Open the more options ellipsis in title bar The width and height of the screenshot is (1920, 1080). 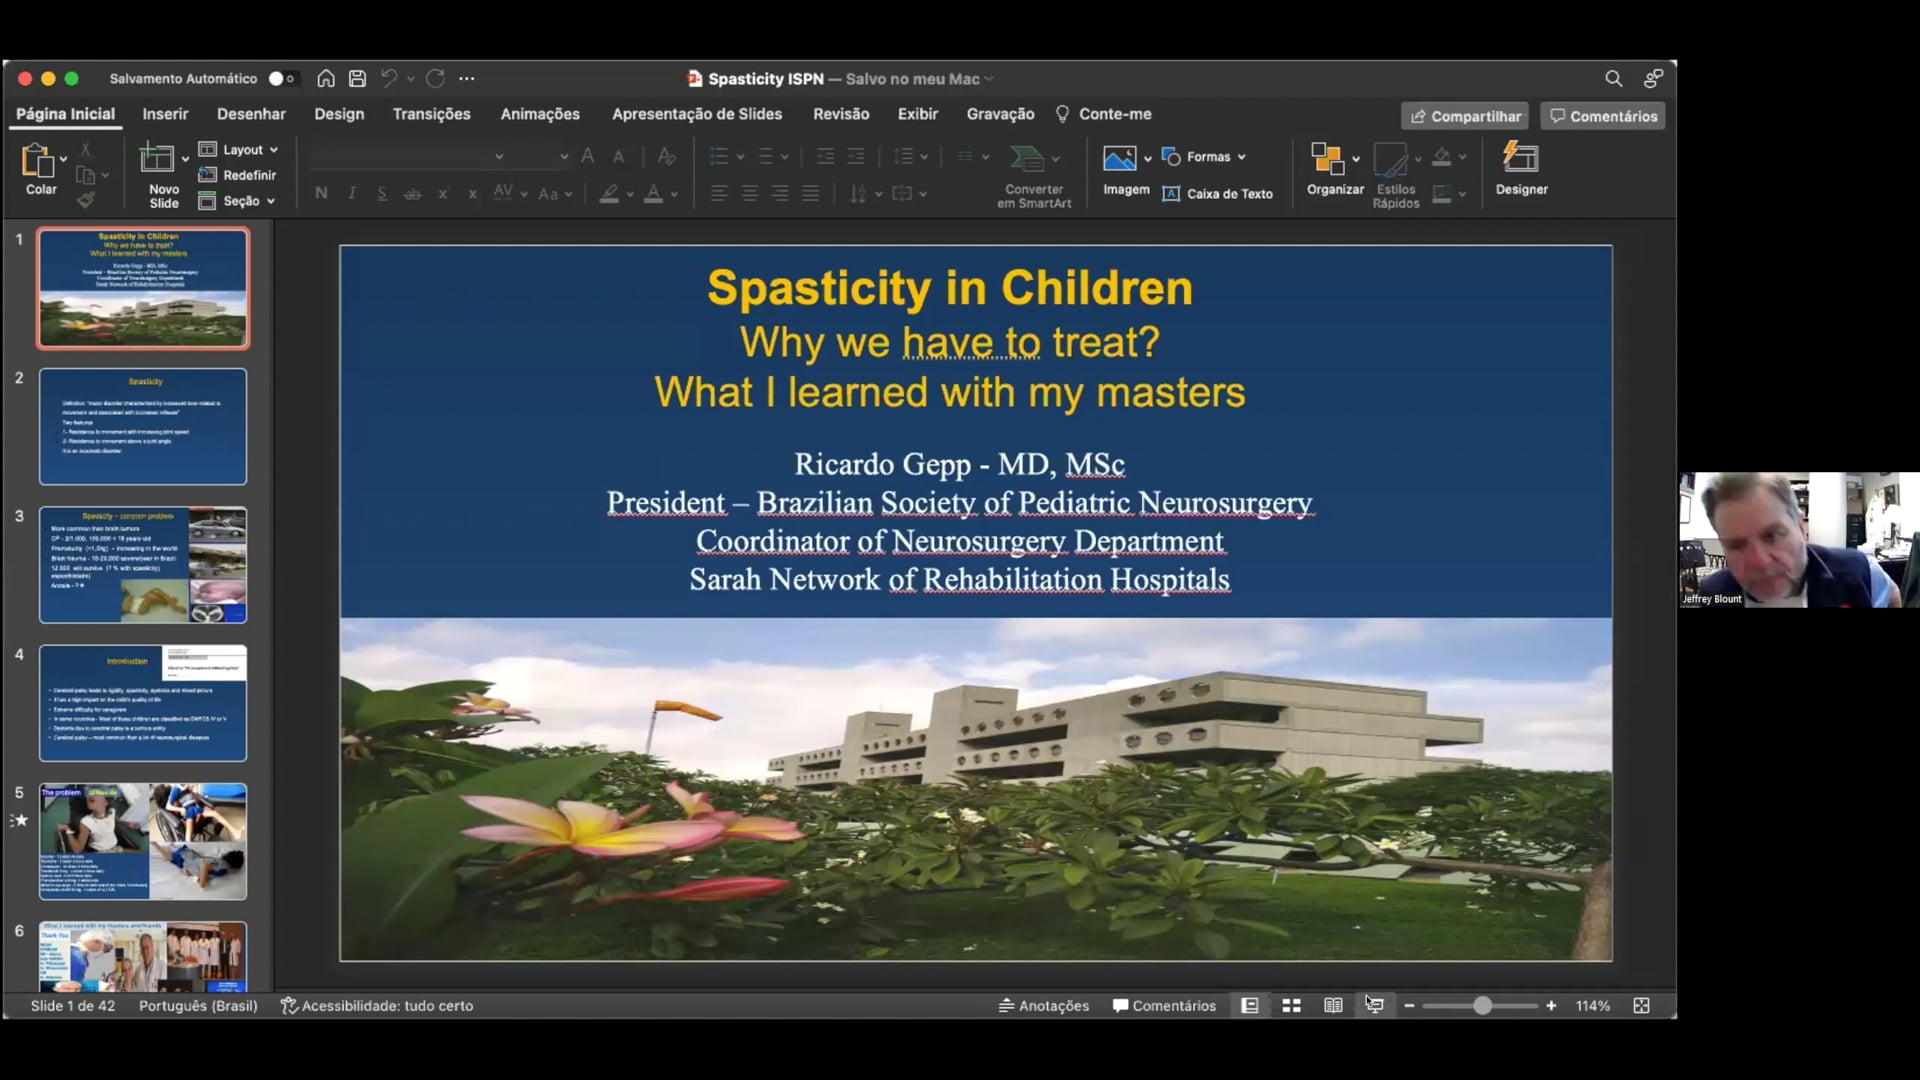tap(467, 78)
